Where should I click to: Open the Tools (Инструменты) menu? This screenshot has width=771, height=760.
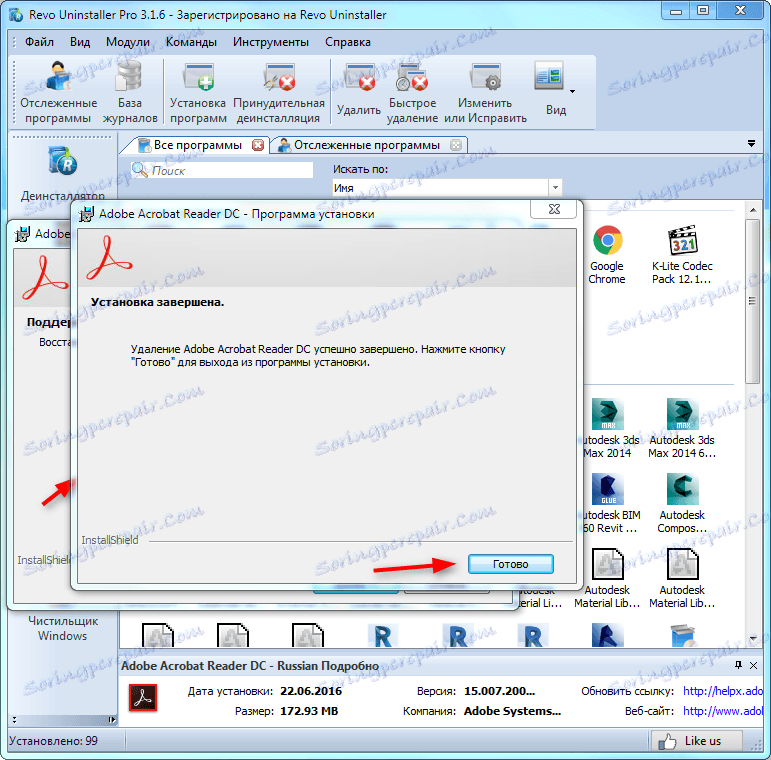271,42
